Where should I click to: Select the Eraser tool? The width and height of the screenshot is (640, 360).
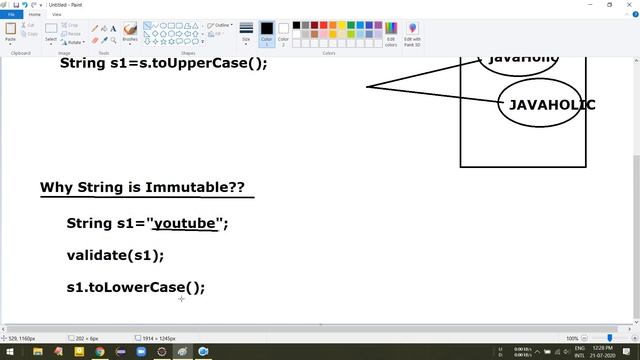coord(95,40)
